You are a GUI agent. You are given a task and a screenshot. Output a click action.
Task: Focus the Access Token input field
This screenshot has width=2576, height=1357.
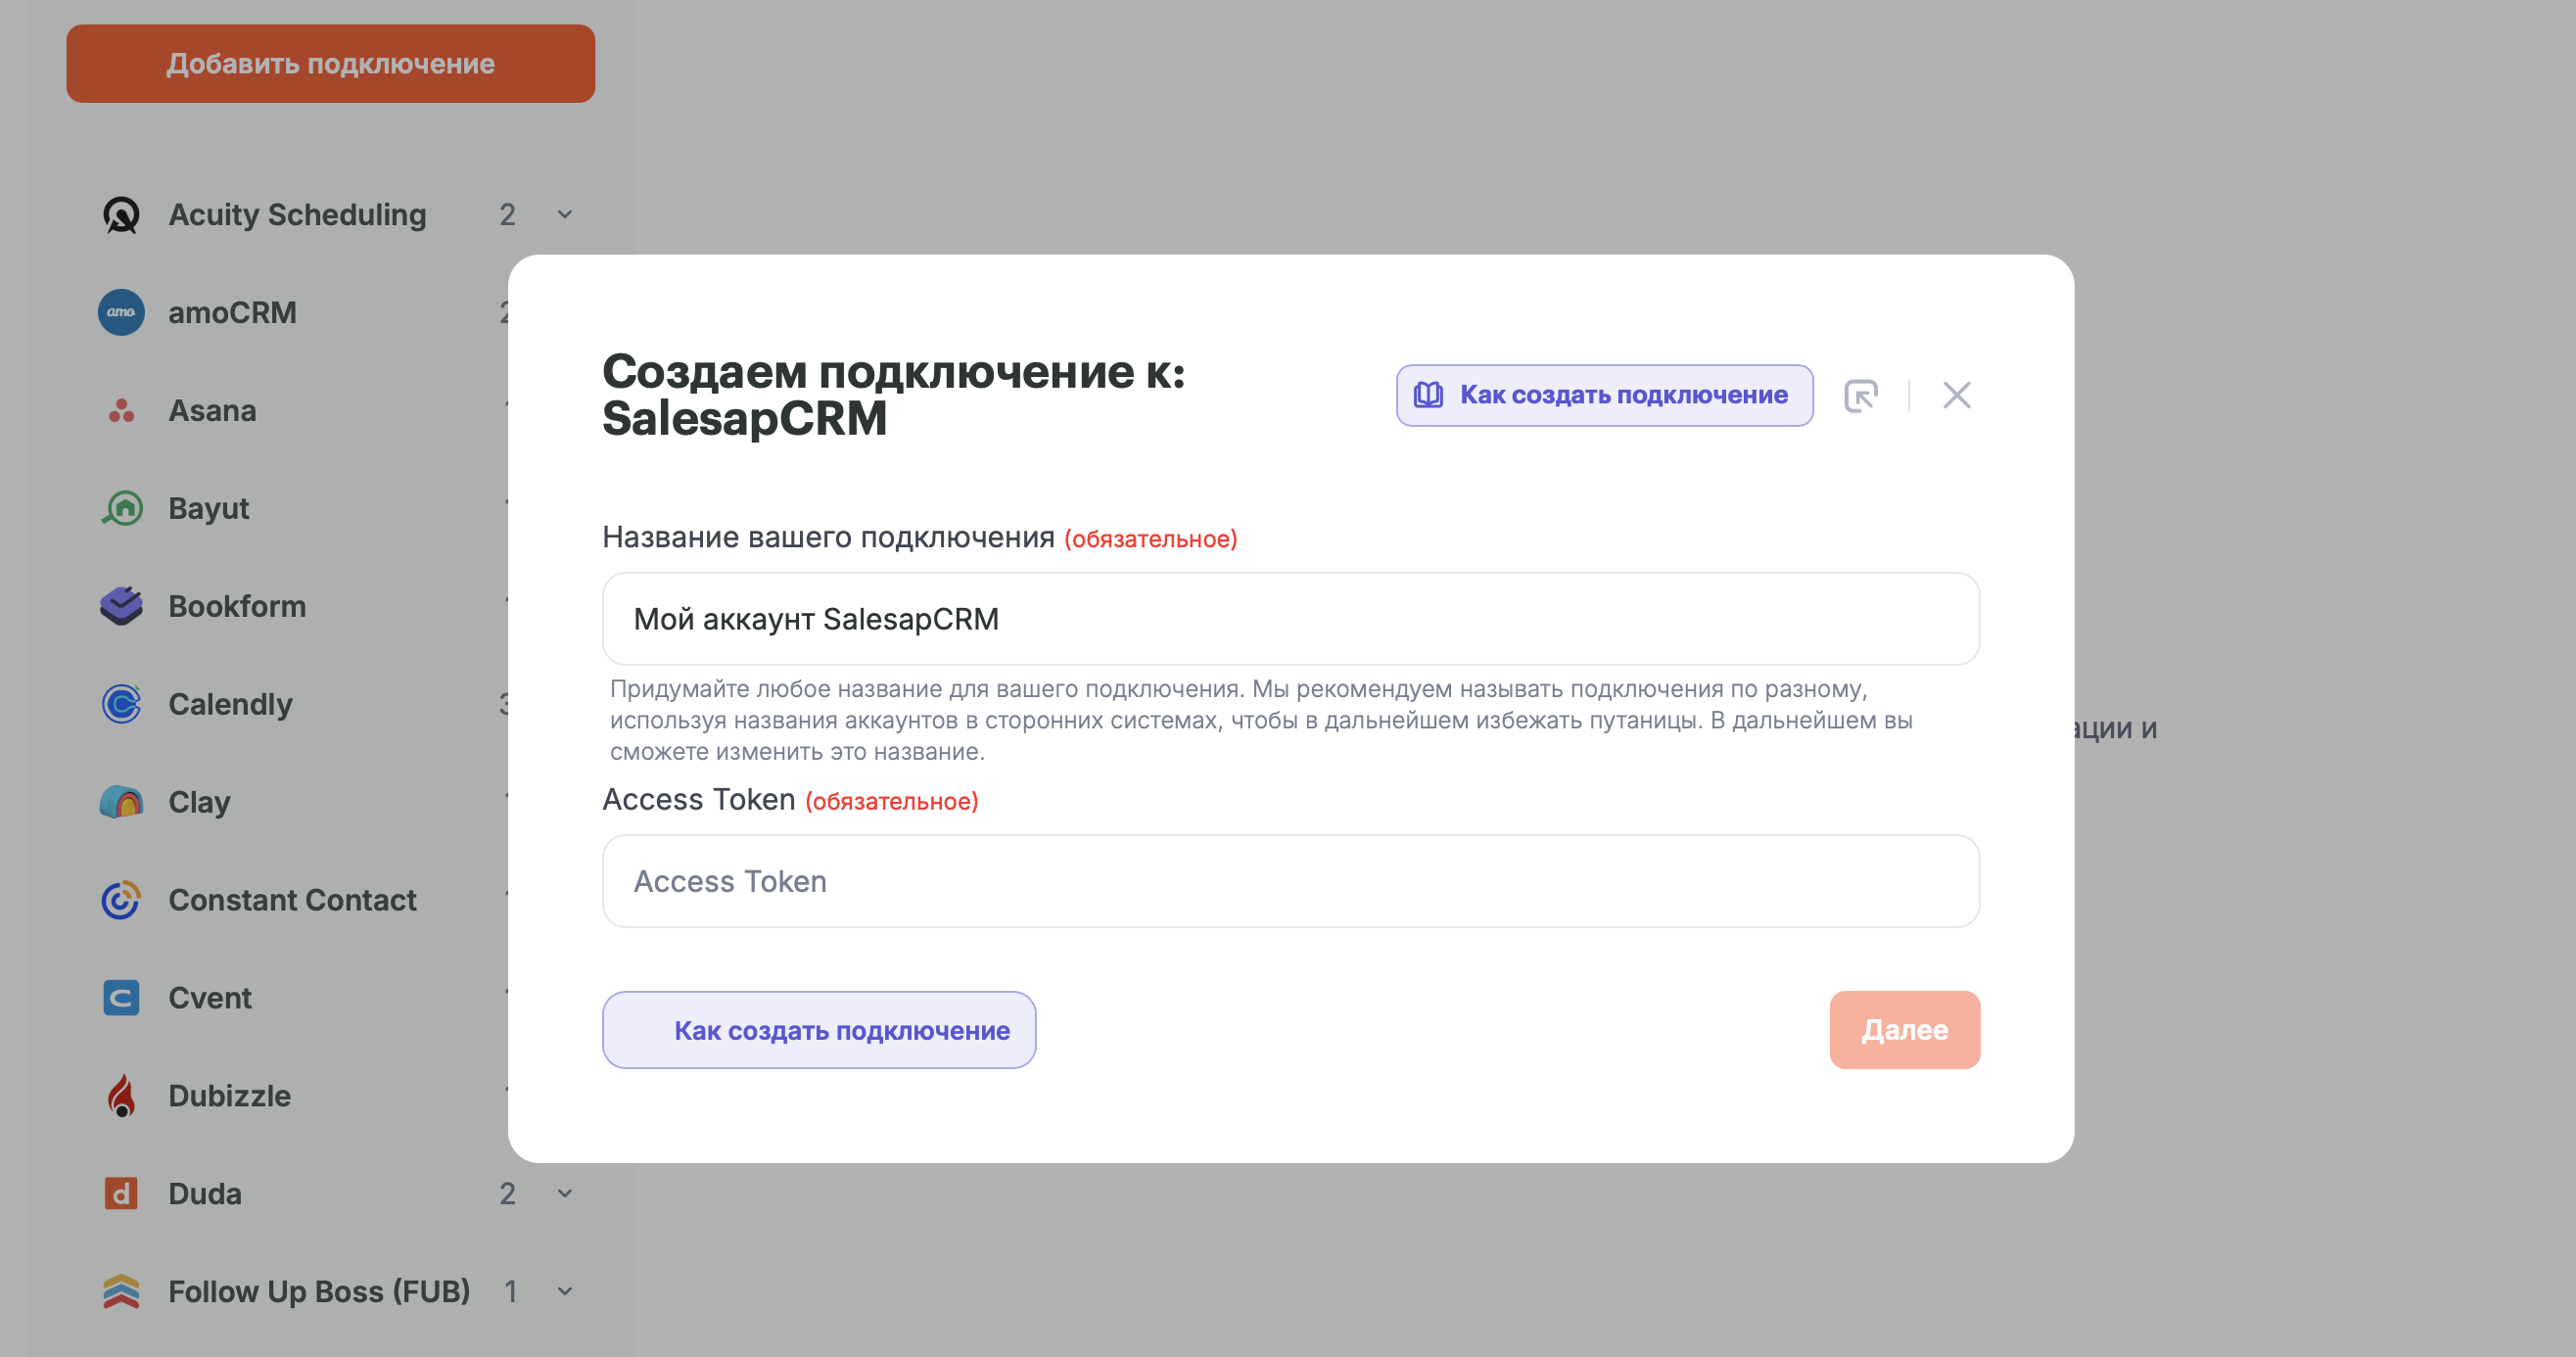[1290, 881]
